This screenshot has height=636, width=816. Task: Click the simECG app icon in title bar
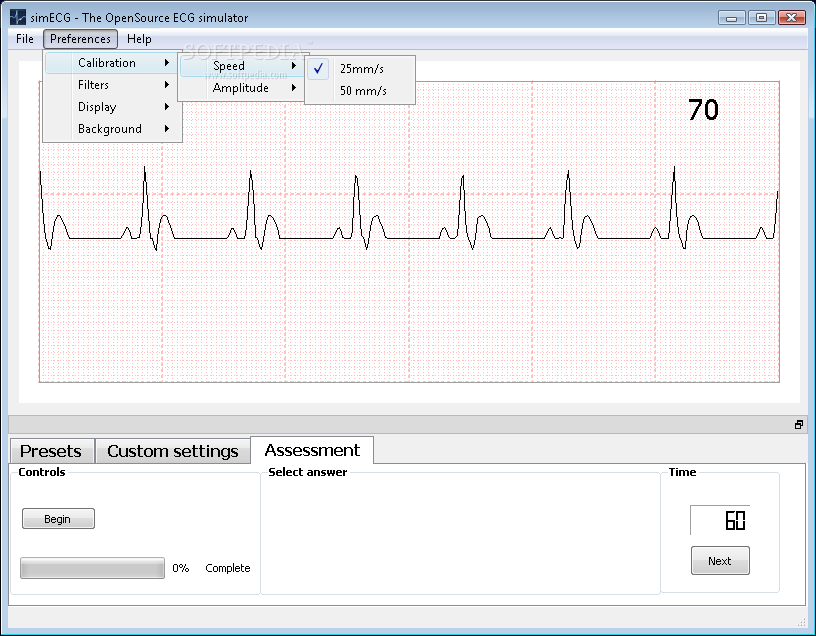pyautogui.click(x=18, y=17)
